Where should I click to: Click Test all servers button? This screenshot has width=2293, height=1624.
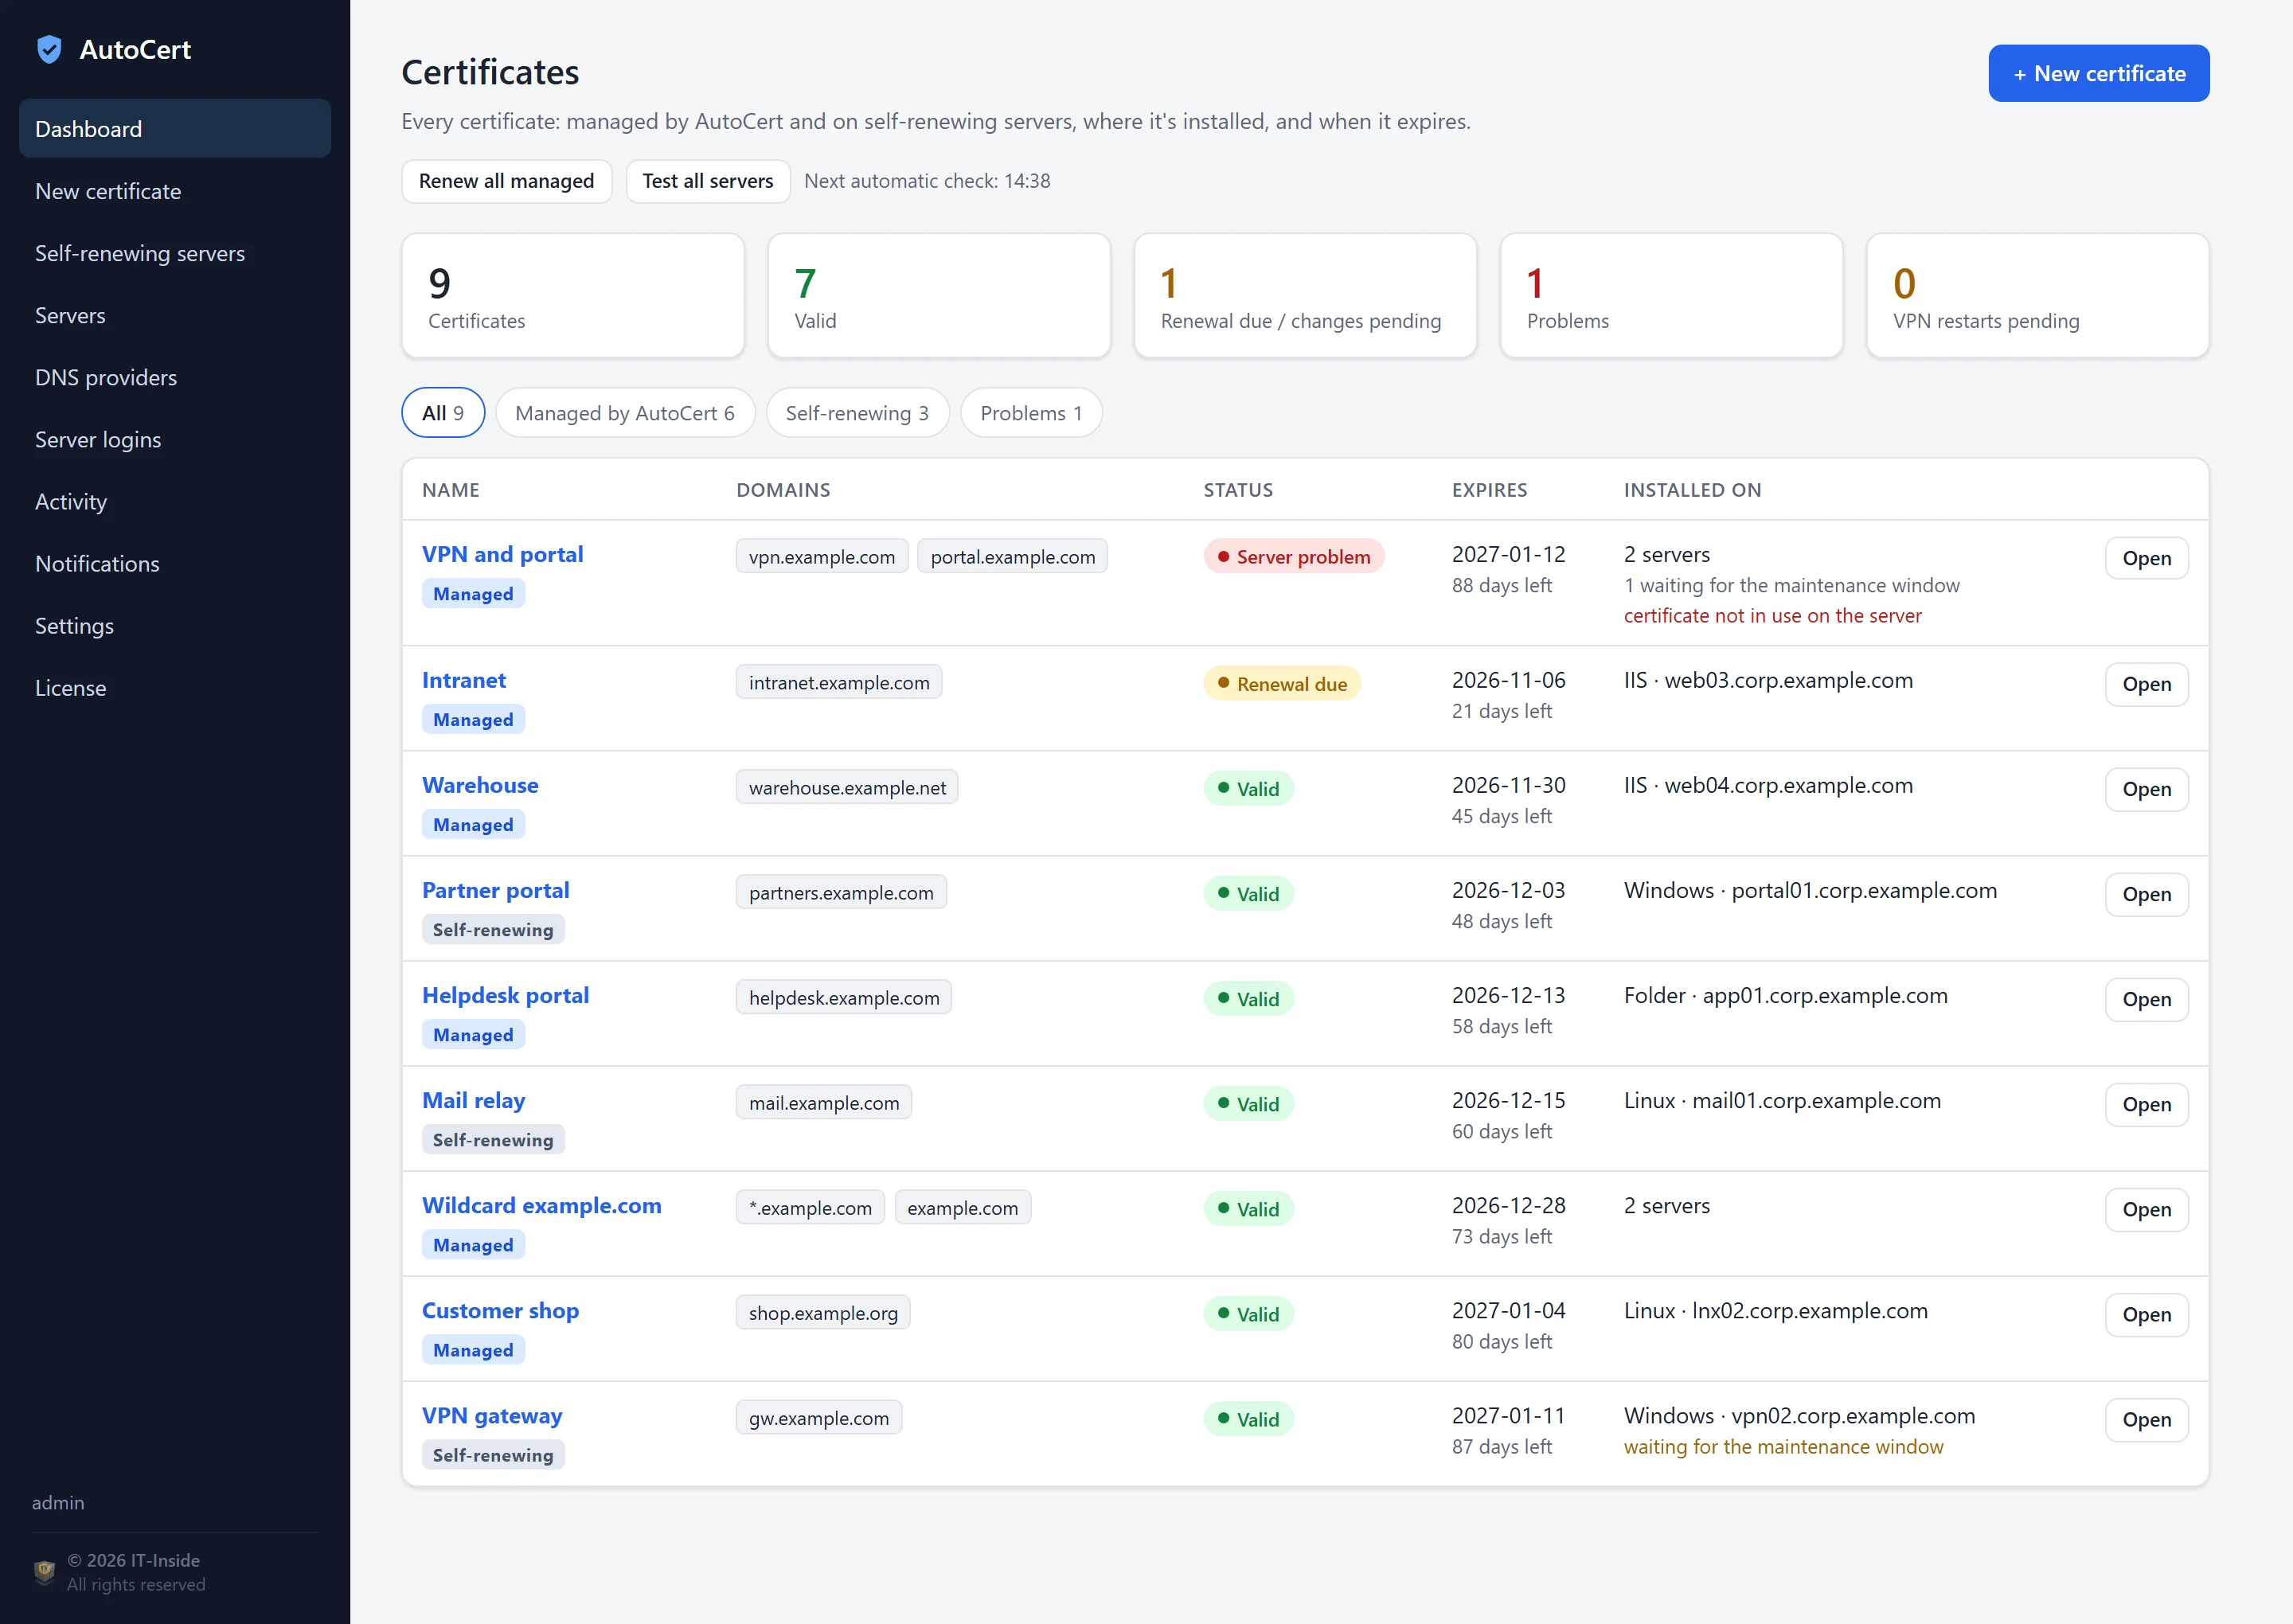pyautogui.click(x=708, y=181)
